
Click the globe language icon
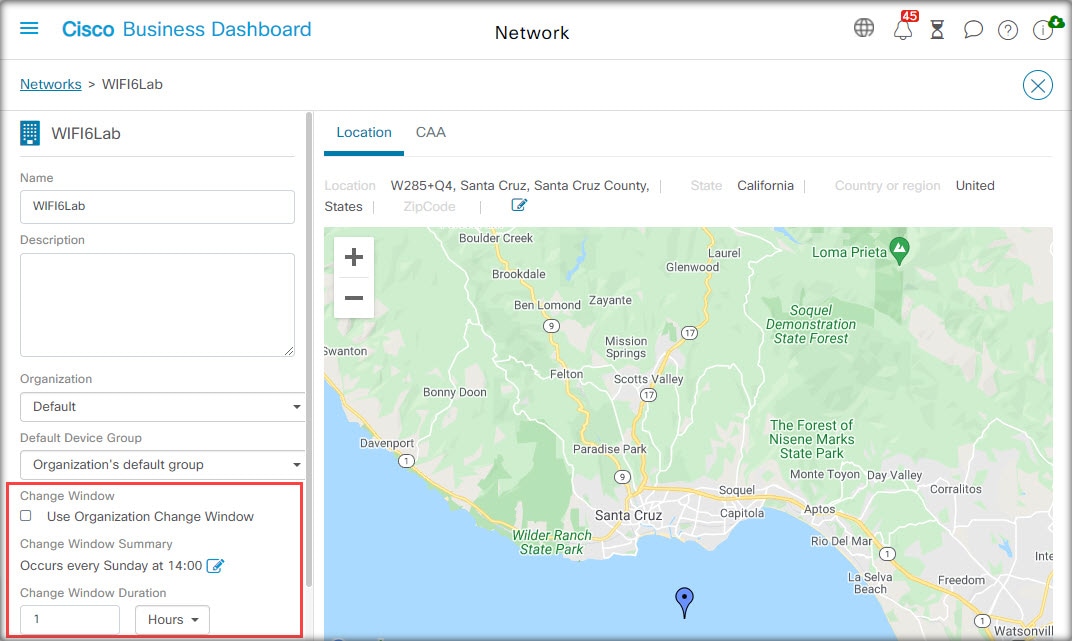click(x=863, y=28)
